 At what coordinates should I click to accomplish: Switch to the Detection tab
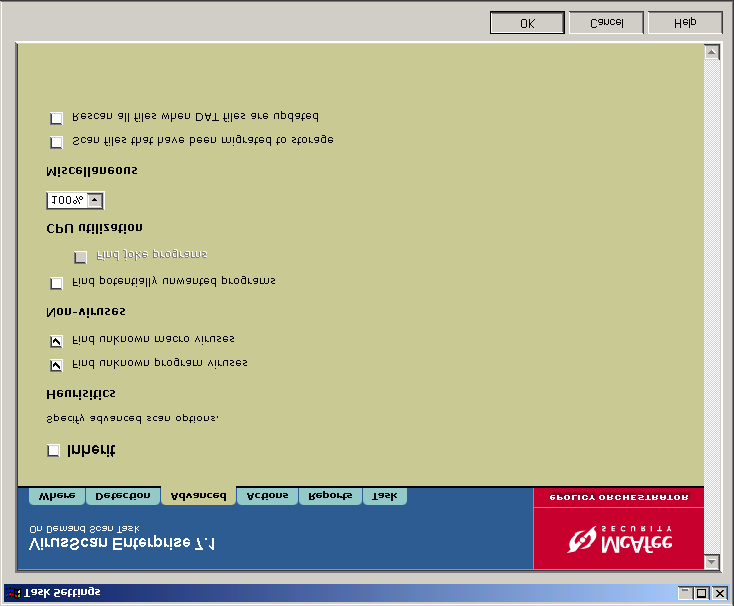coord(123,496)
